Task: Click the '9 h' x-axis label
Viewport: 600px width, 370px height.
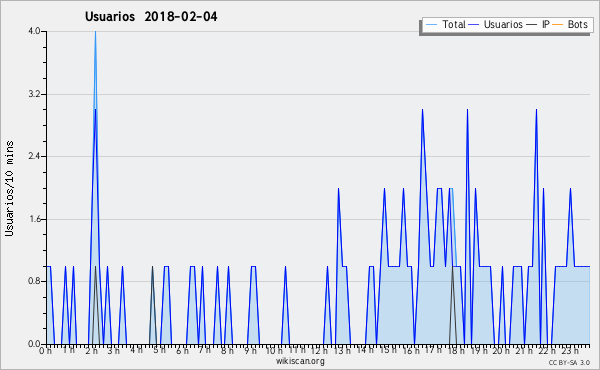Action: coord(250,350)
